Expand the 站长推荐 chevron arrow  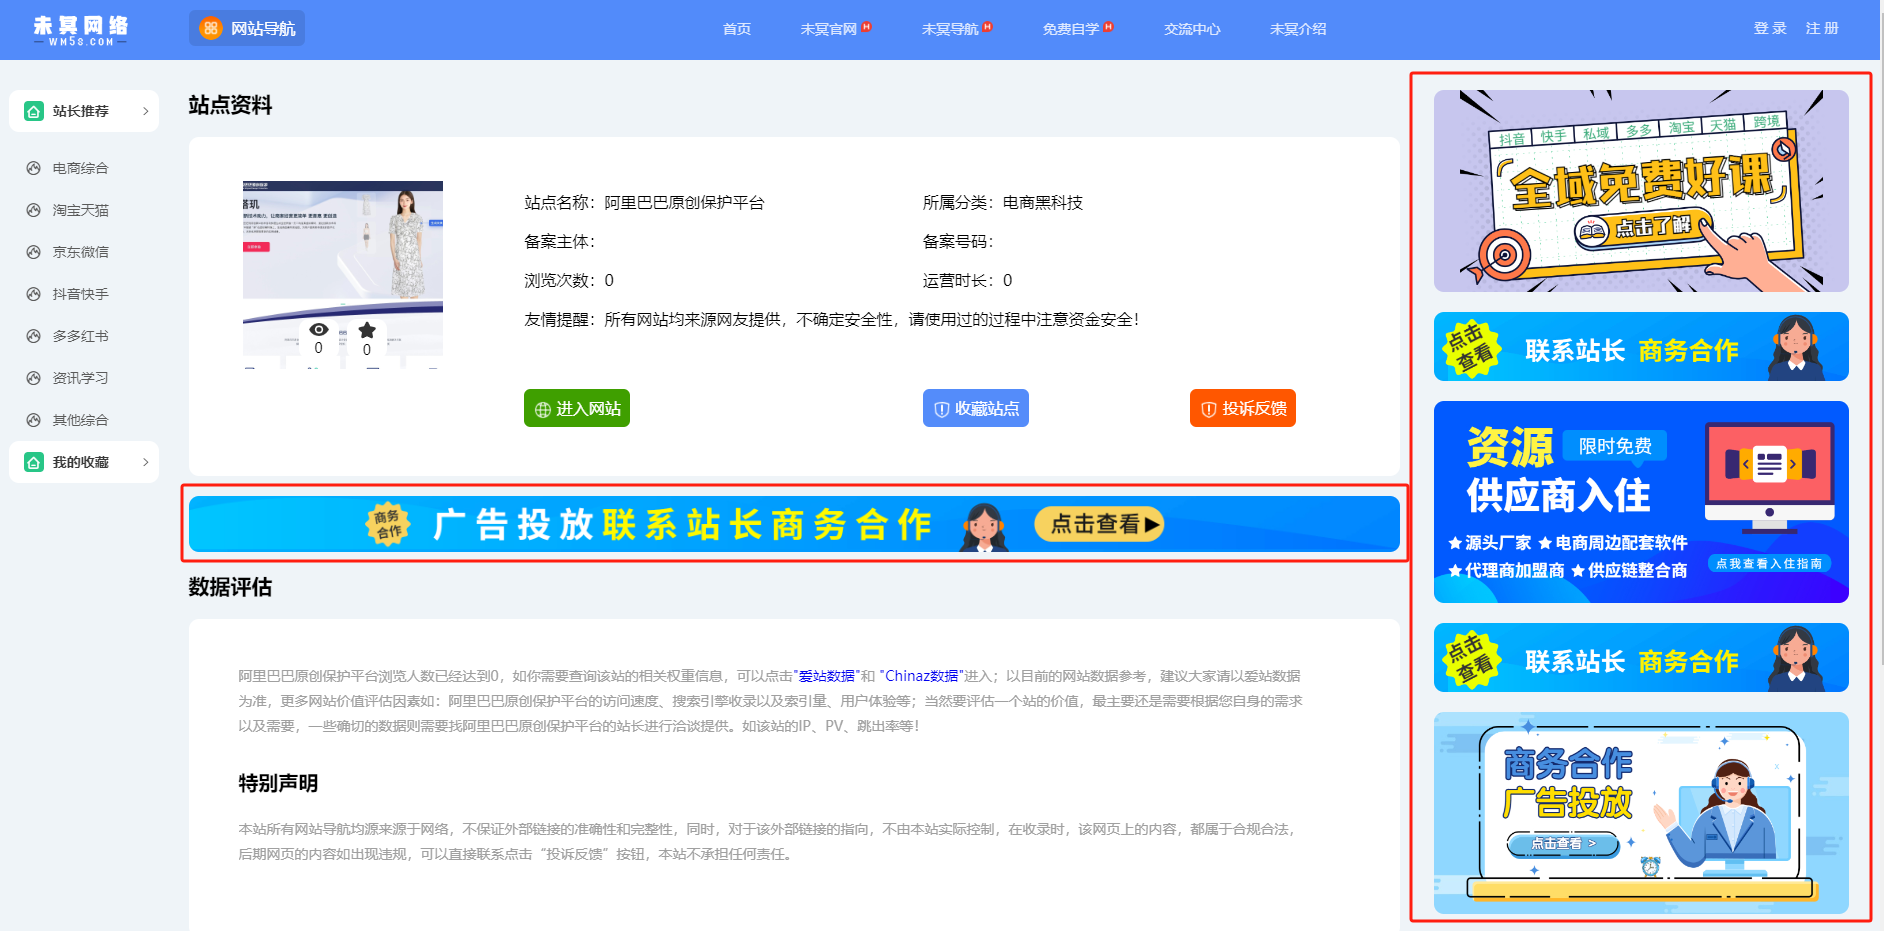tap(146, 111)
